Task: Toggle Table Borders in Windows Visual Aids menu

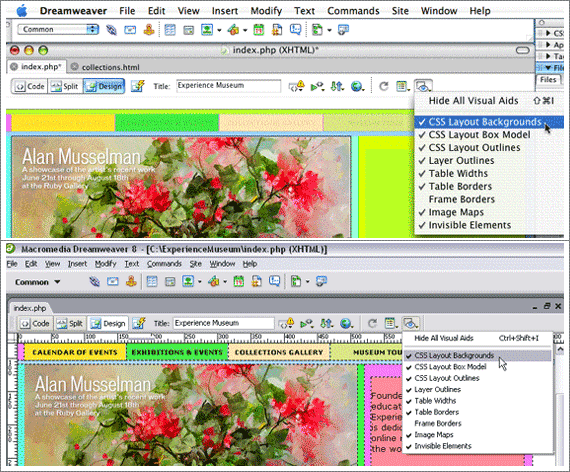Action: pyautogui.click(x=478, y=412)
